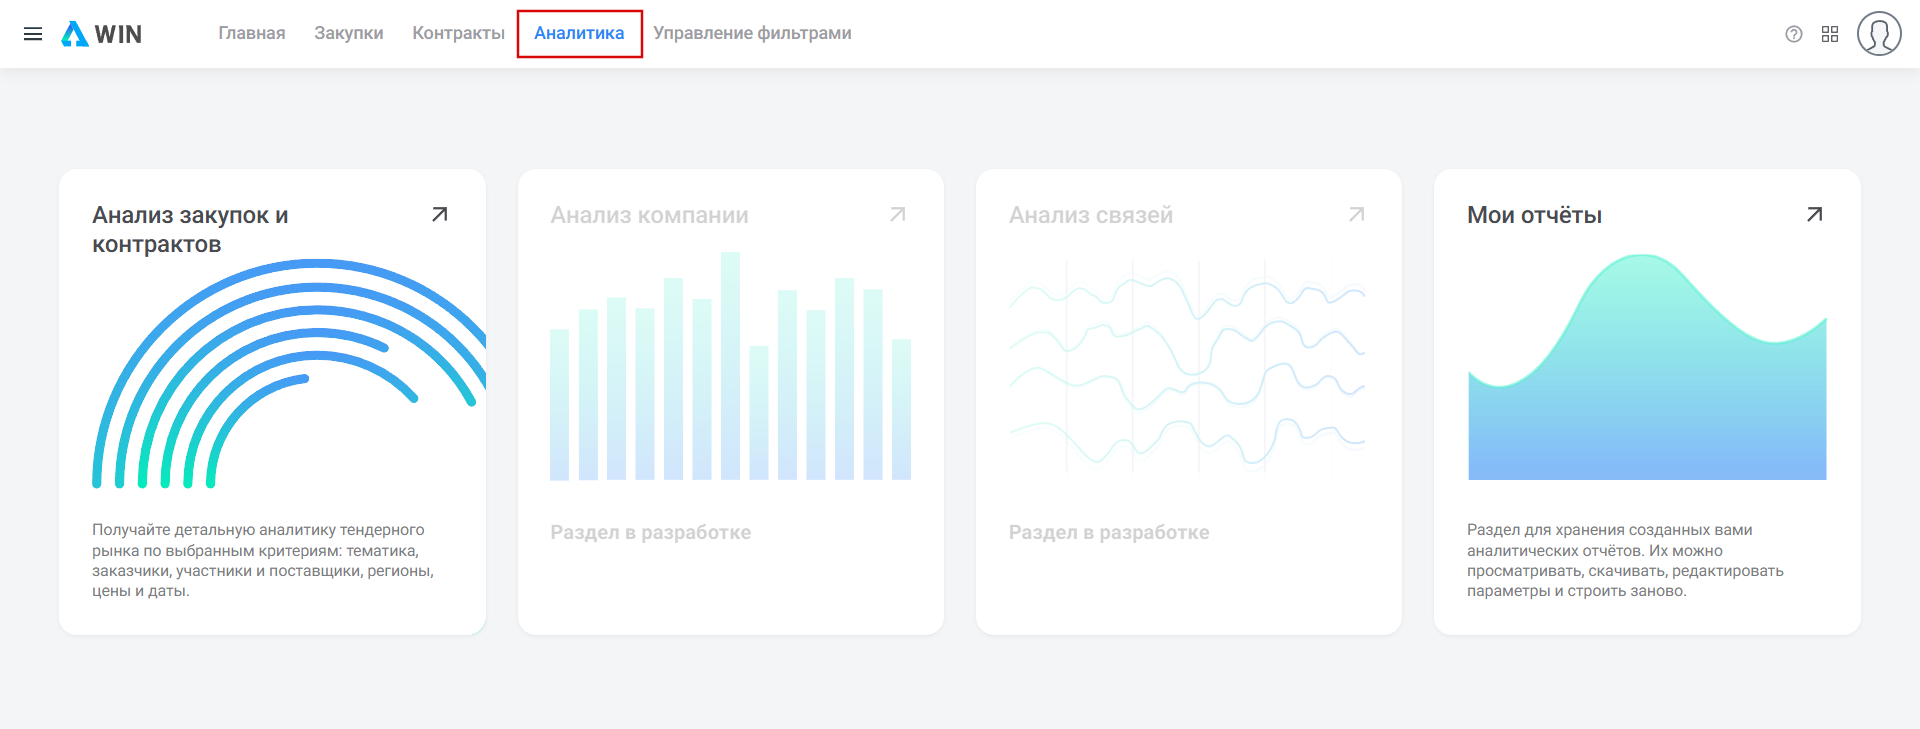Open the Контракты tab

click(458, 33)
